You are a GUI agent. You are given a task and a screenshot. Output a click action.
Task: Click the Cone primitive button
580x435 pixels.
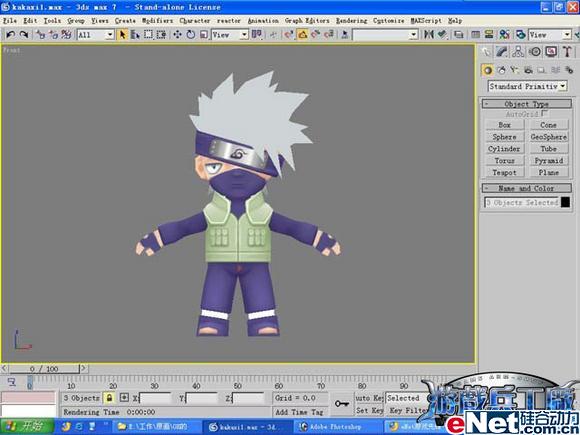tap(548, 125)
